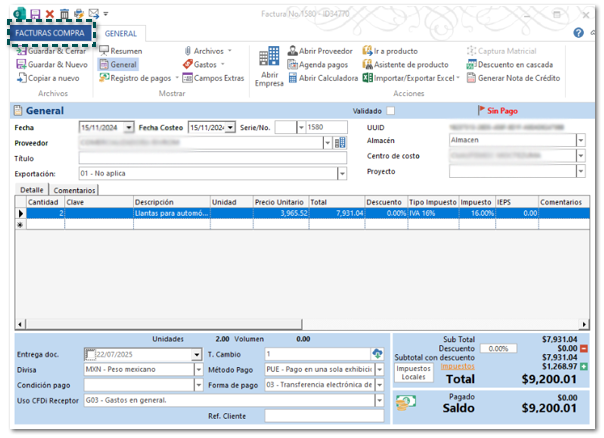Check the Entrega doc. date checkbox
Viewport: 604px width, 438px height.
(90, 355)
